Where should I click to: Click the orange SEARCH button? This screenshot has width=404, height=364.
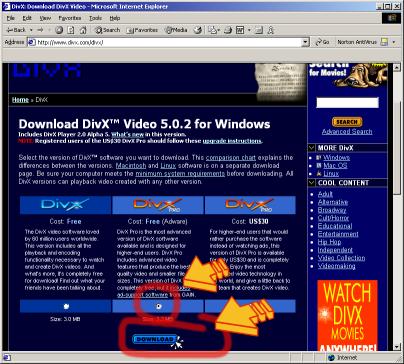point(347,122)
